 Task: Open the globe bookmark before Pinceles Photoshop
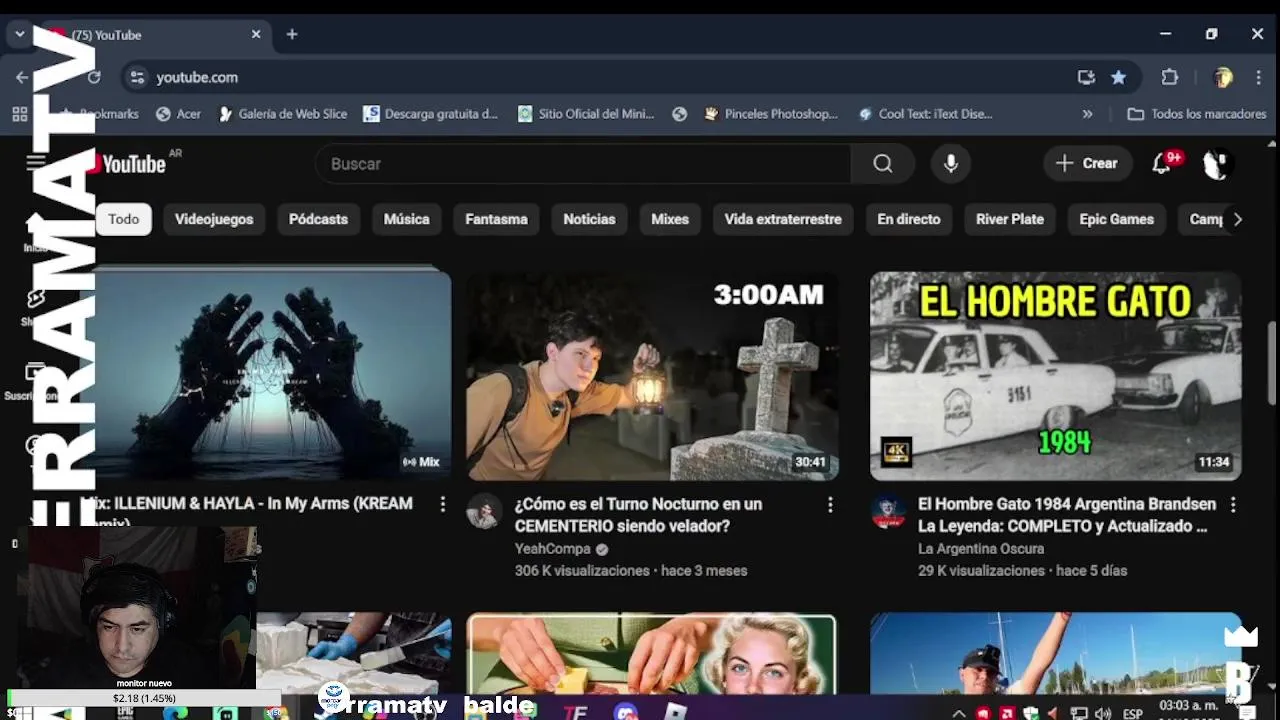679,114
